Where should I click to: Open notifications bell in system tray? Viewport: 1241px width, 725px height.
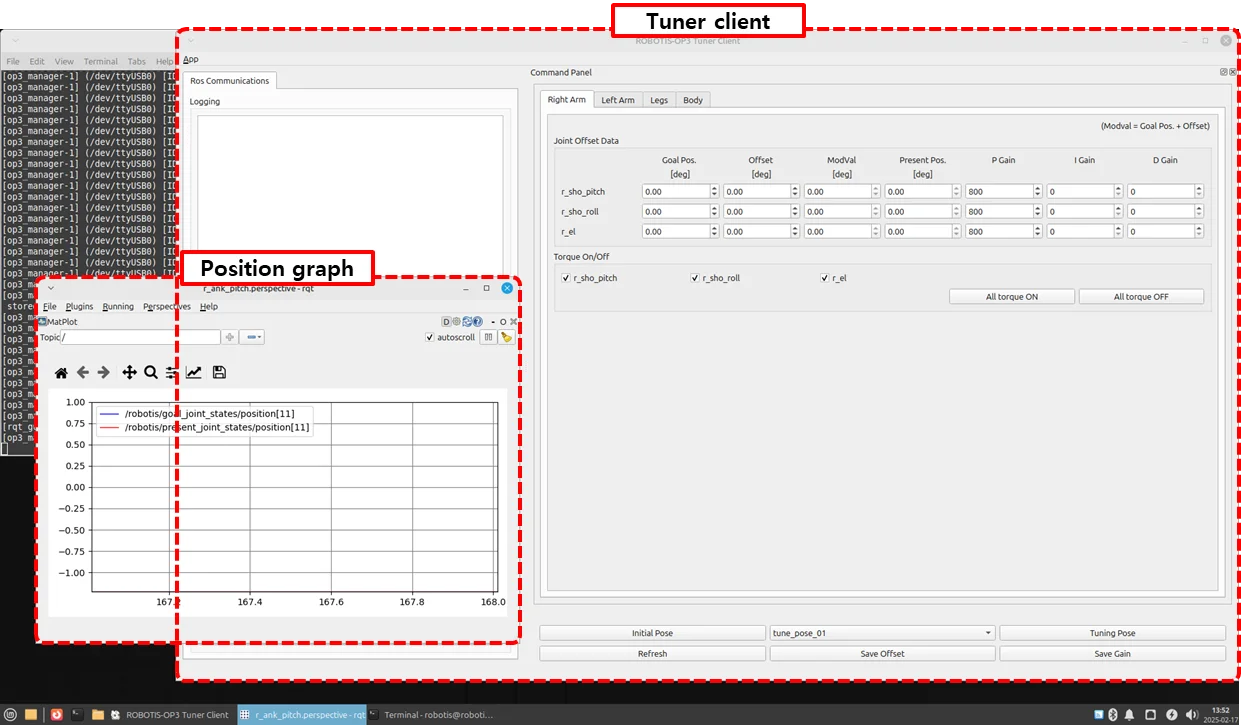click(x=1130, y=715)
